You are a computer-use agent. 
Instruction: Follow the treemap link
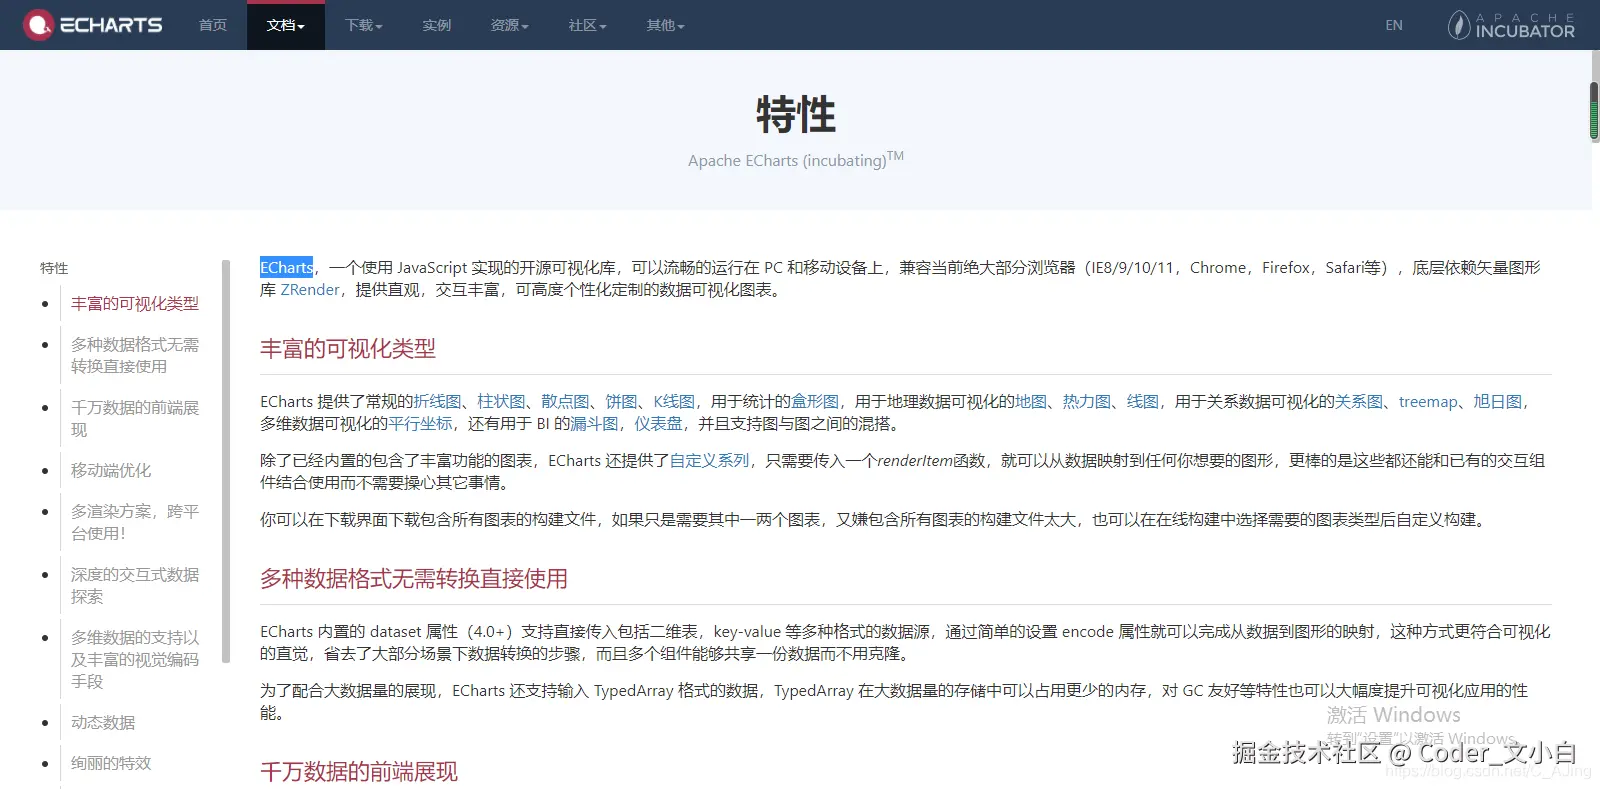[1428, 401]
